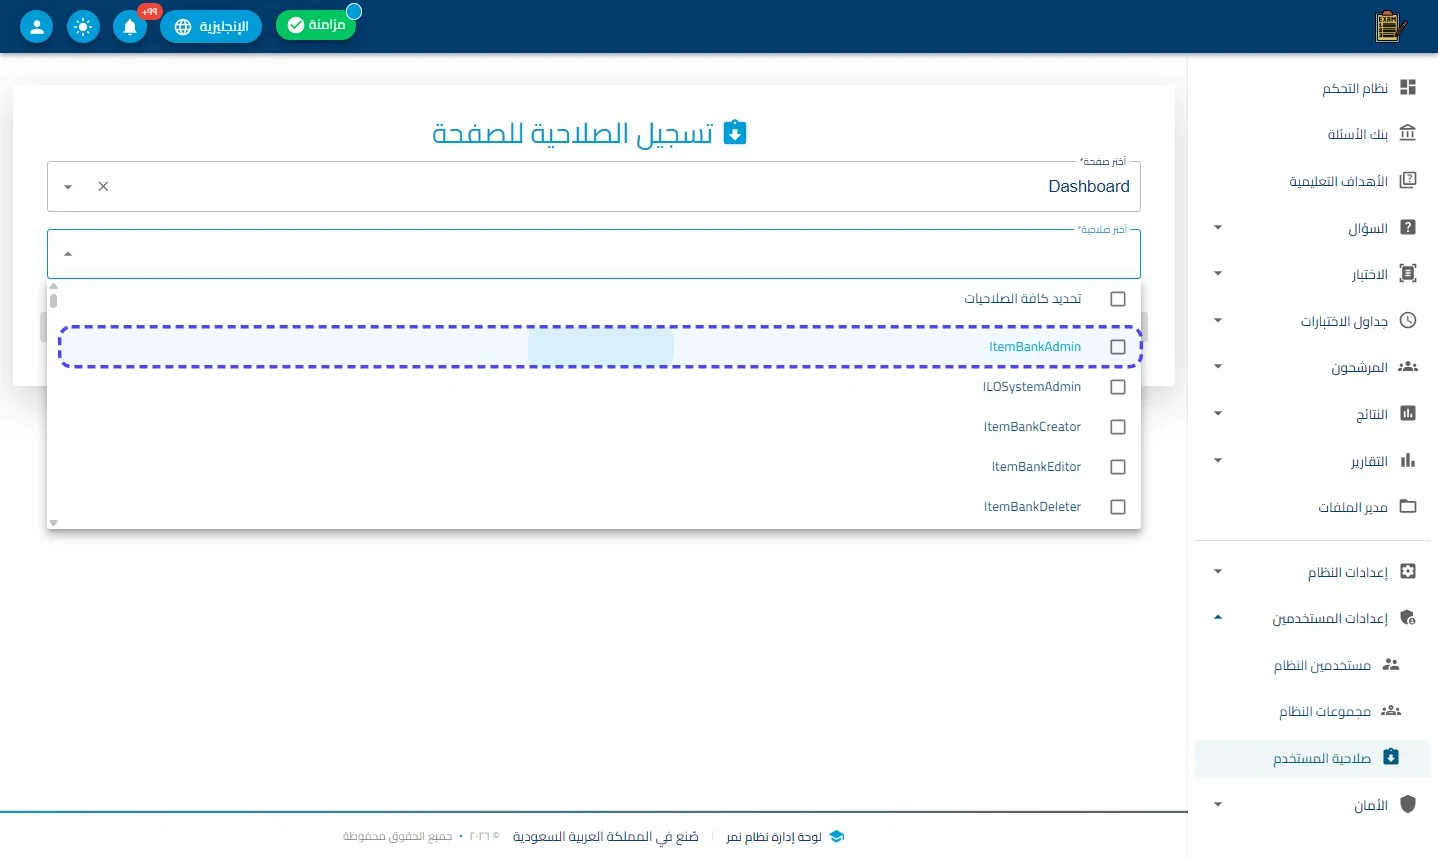This screenshot has height=859, width=1438.
Task: Click the الأهداف التعليمية icon
Action: tap(1408, 181)
